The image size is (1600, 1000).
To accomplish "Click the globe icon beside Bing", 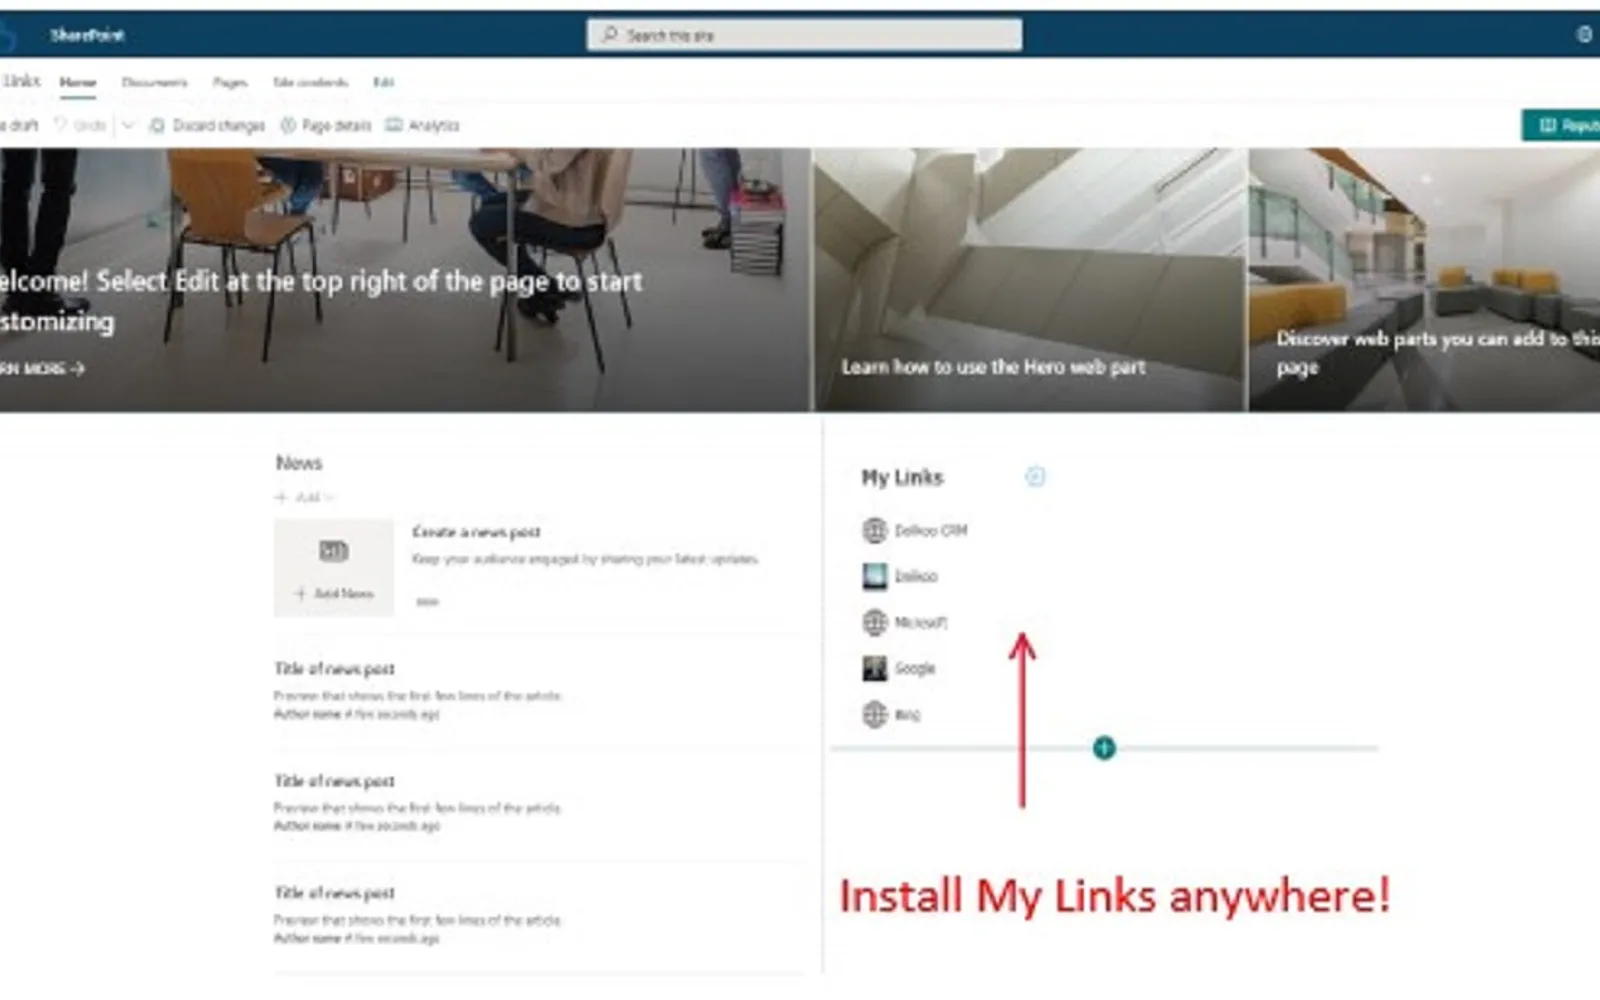I will coord(874,714).
